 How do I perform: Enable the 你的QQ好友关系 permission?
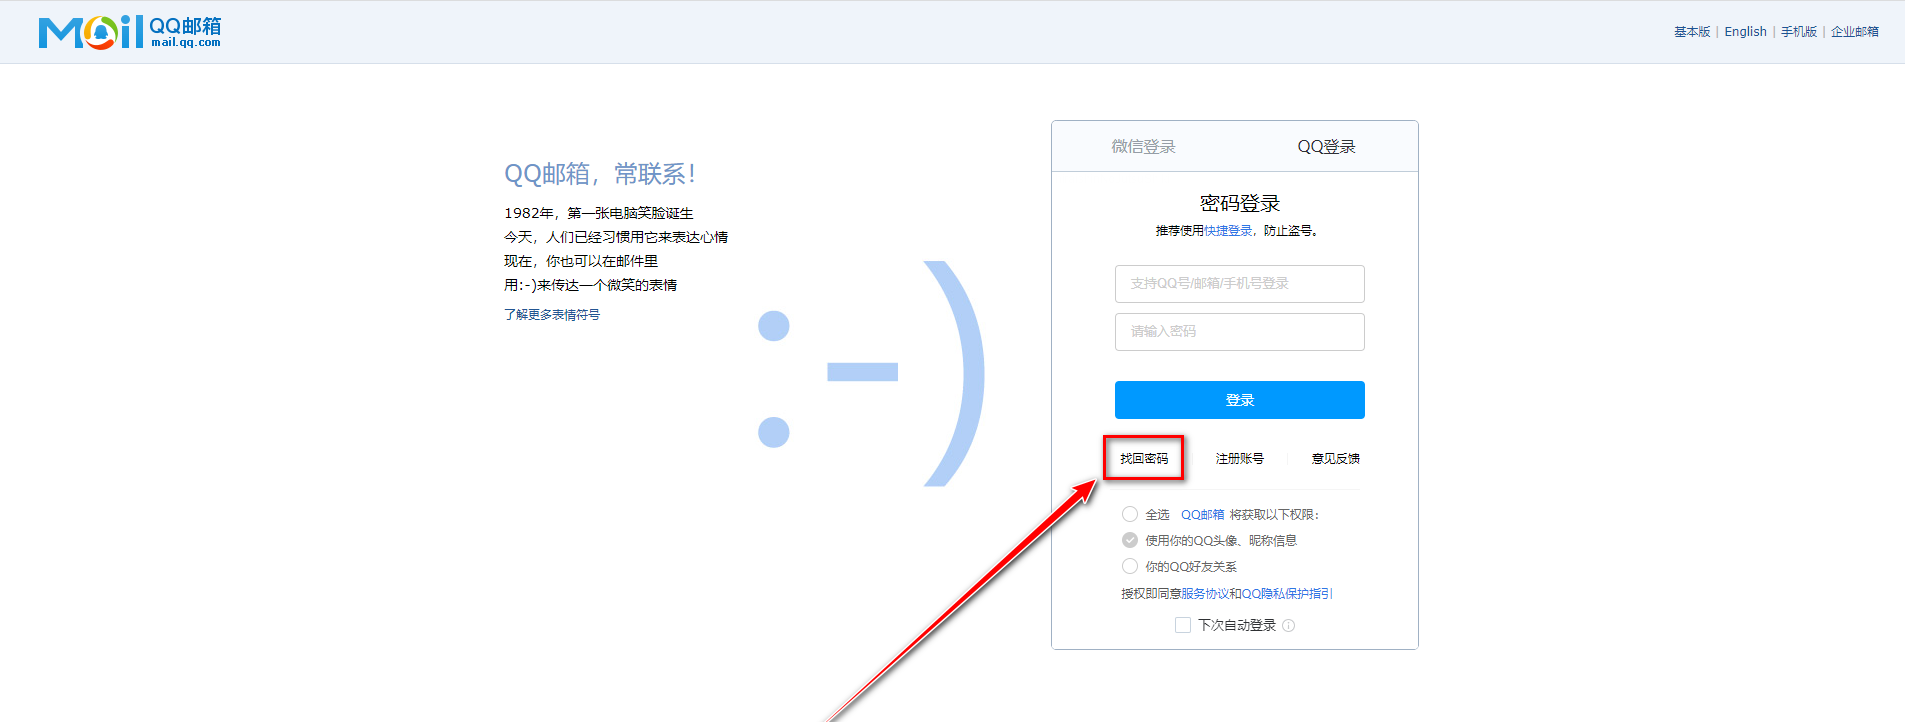1130,566
